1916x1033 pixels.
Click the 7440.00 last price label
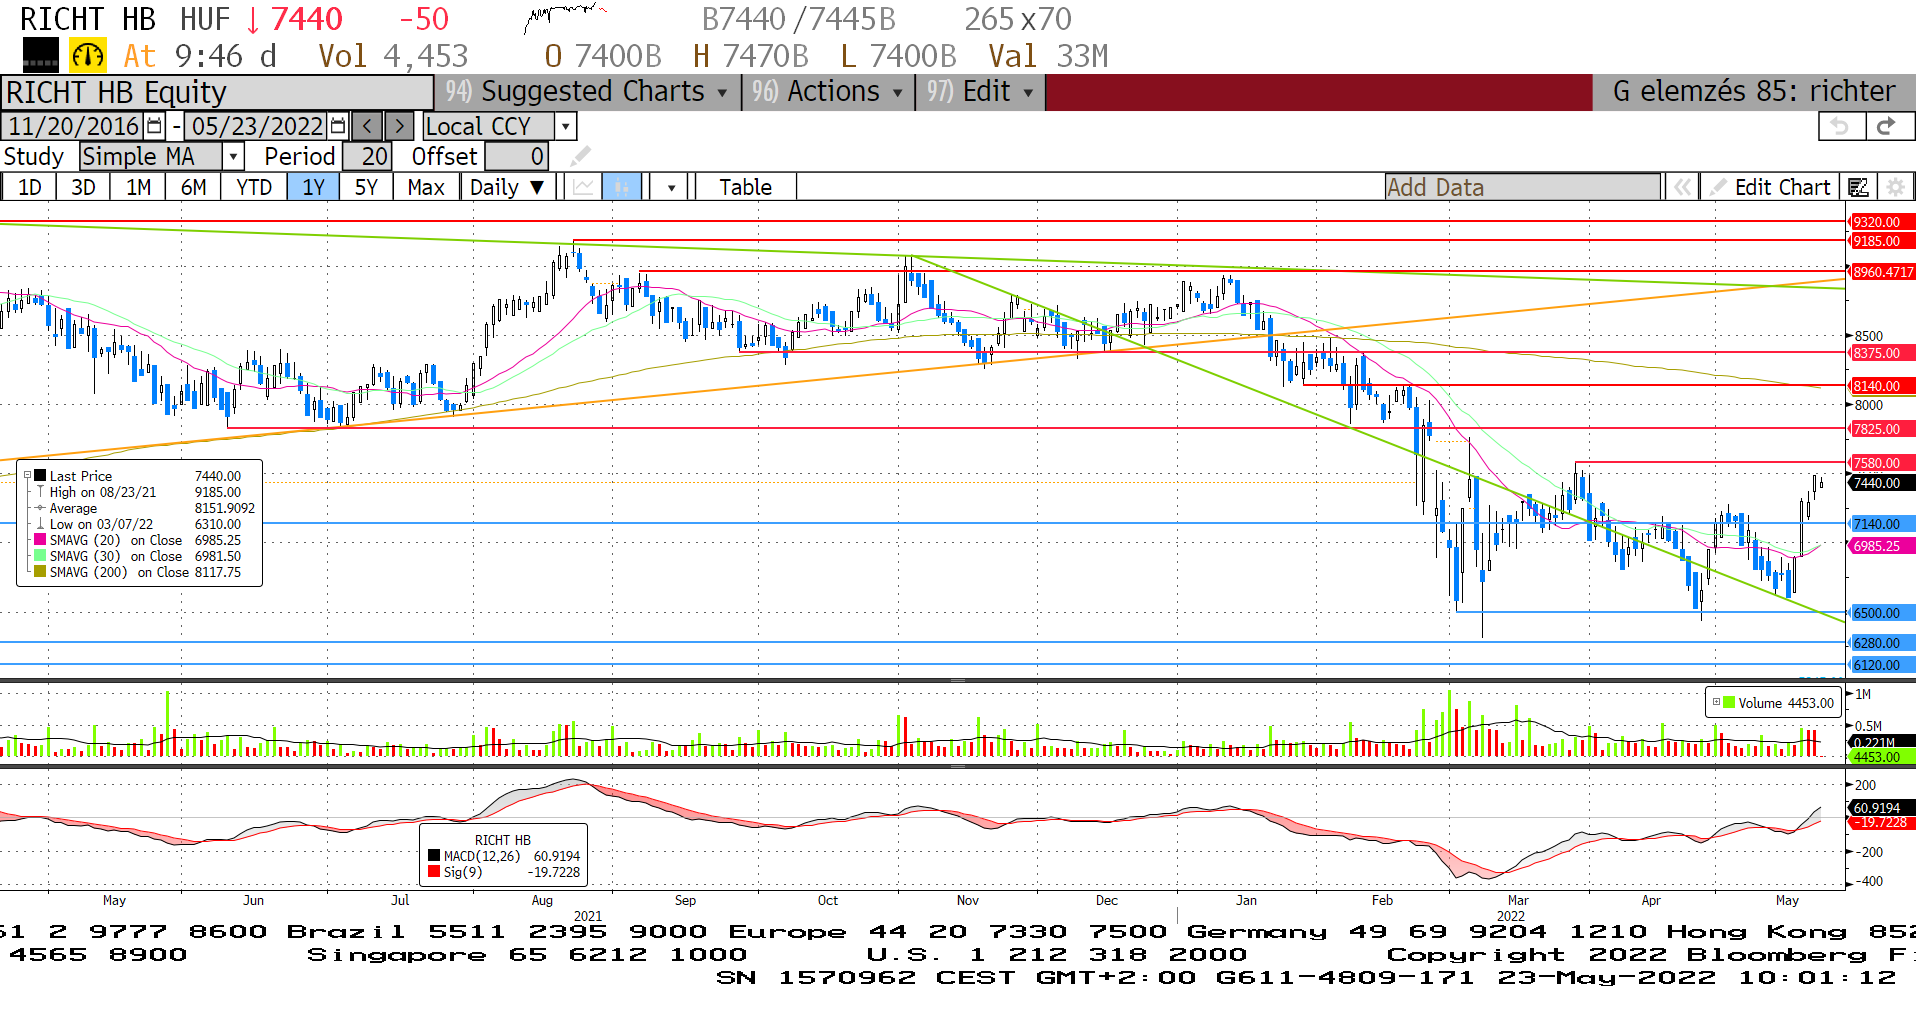click(x=1881, y=483)
